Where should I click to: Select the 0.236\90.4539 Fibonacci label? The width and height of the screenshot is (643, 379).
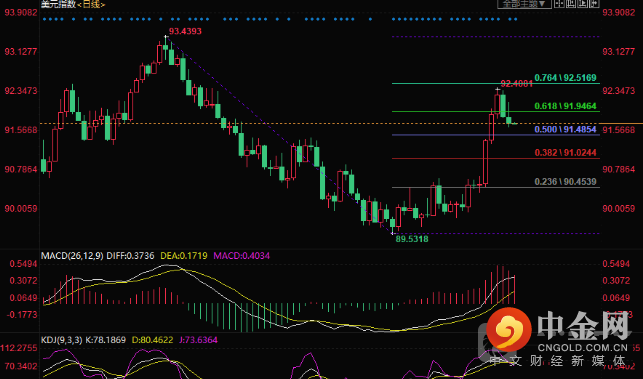(565, 181)
